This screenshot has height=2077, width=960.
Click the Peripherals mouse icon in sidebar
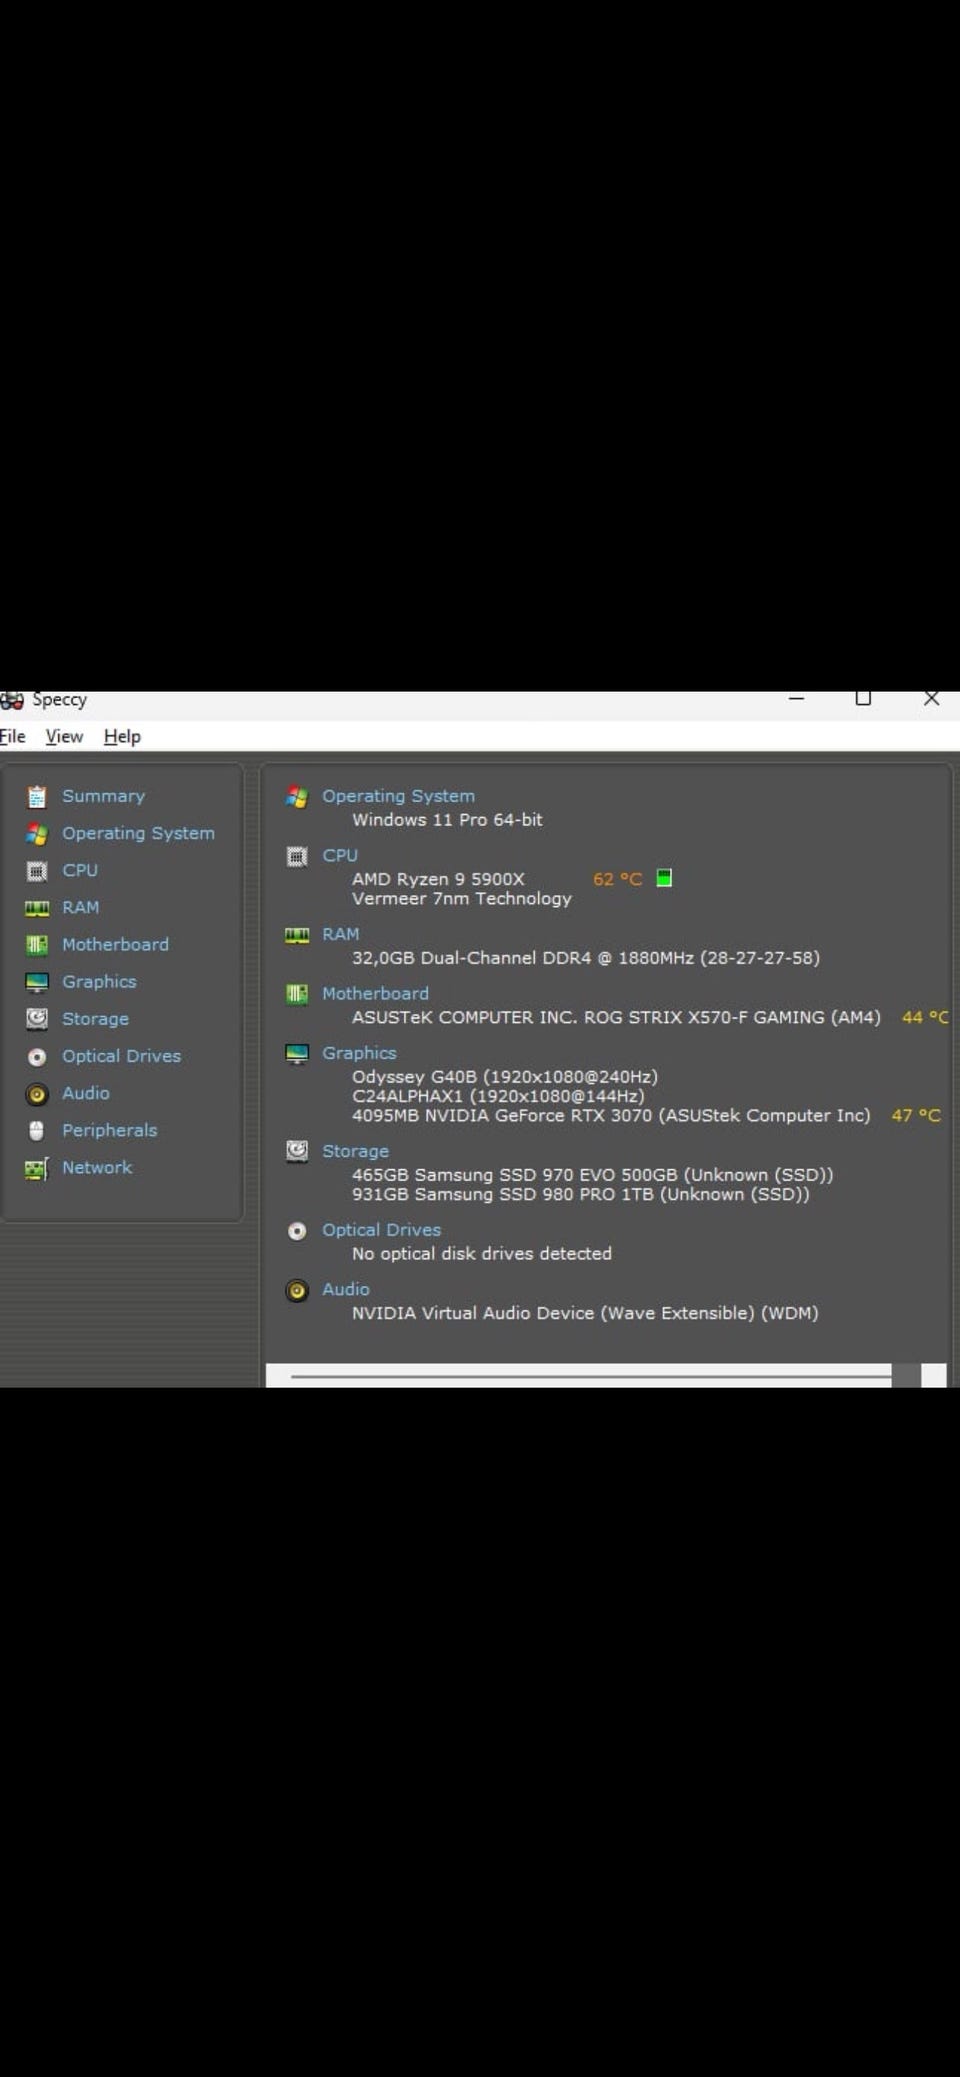pyautogui.click(x=37, y=1130)
